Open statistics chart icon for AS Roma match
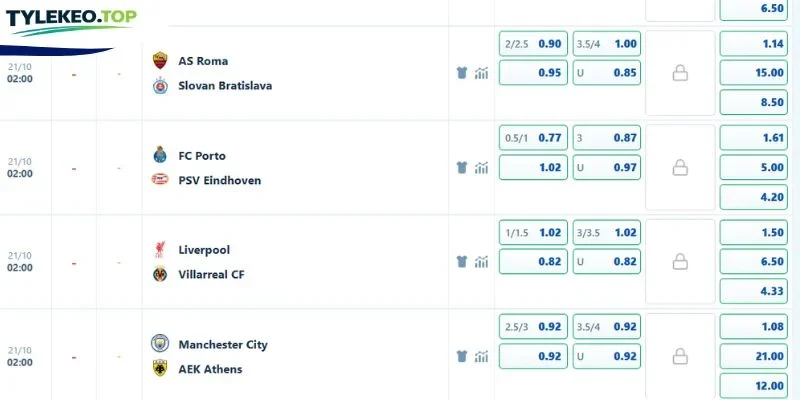Screen dimensions: 800x400 (481, 73)
